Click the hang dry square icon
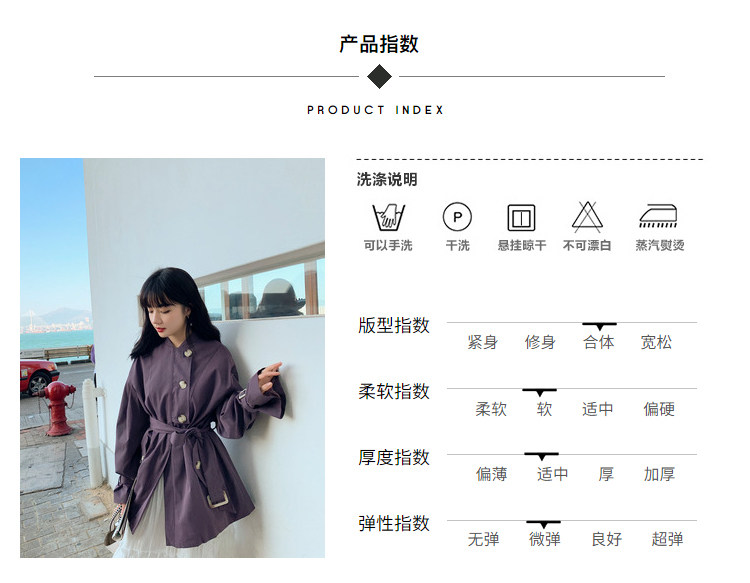Viewport: 750px width, 583px height. tap(521, 218)
